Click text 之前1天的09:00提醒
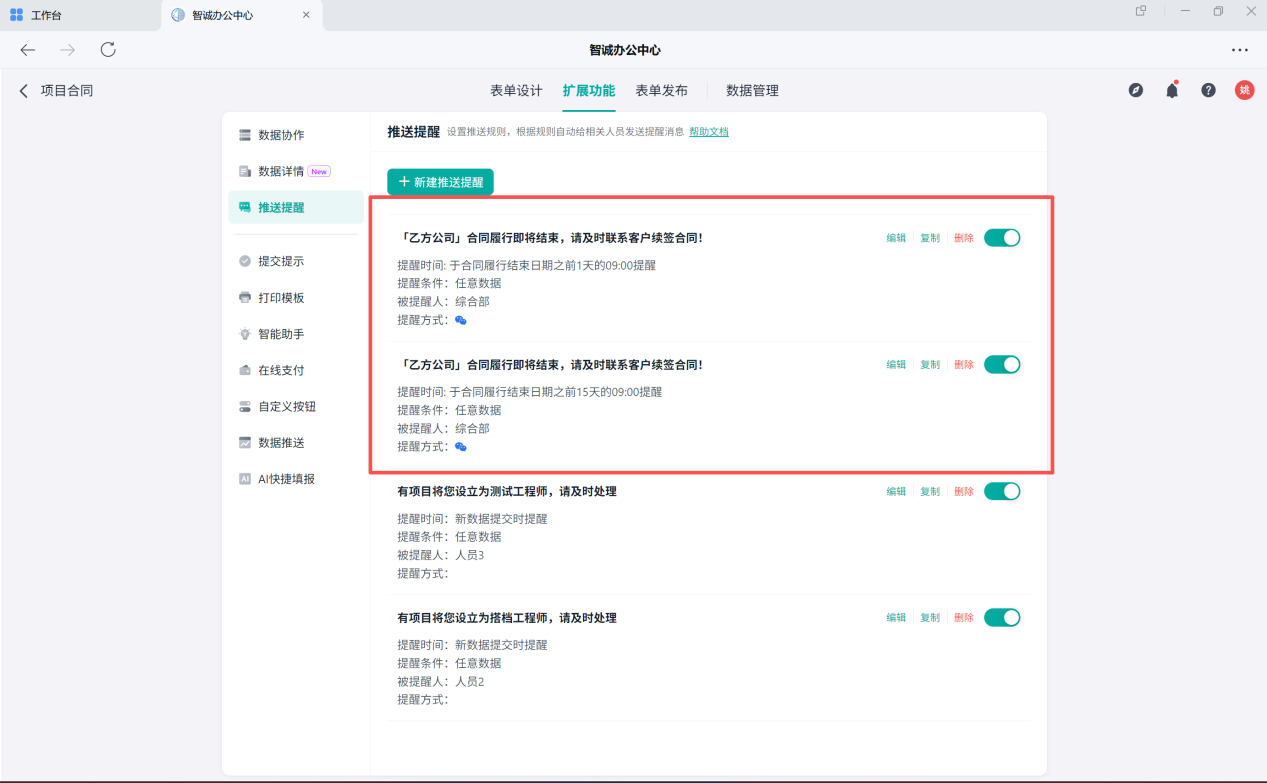 [605, 266]
